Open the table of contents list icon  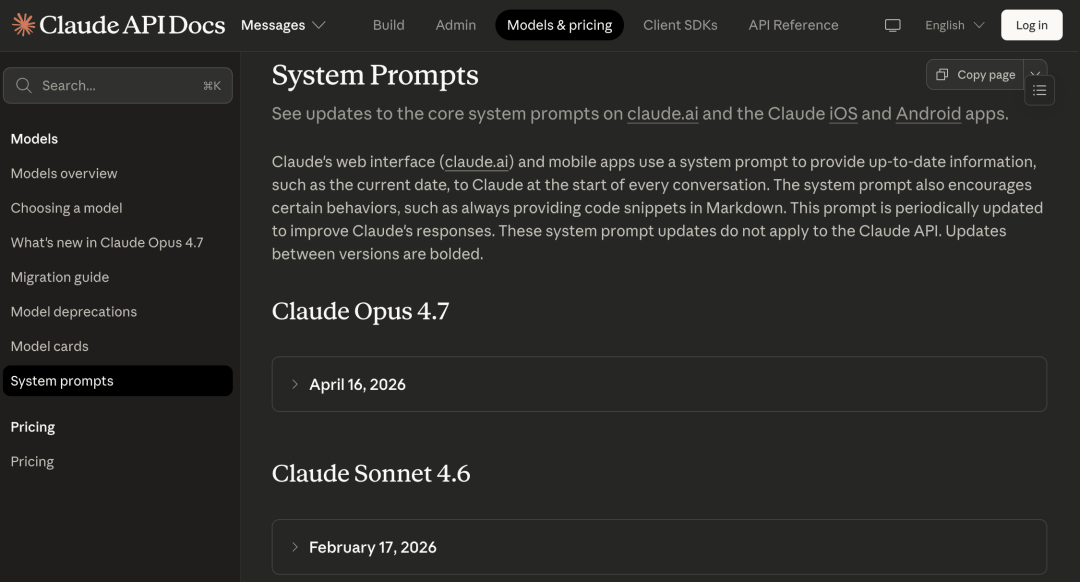tap(1039, 90)
